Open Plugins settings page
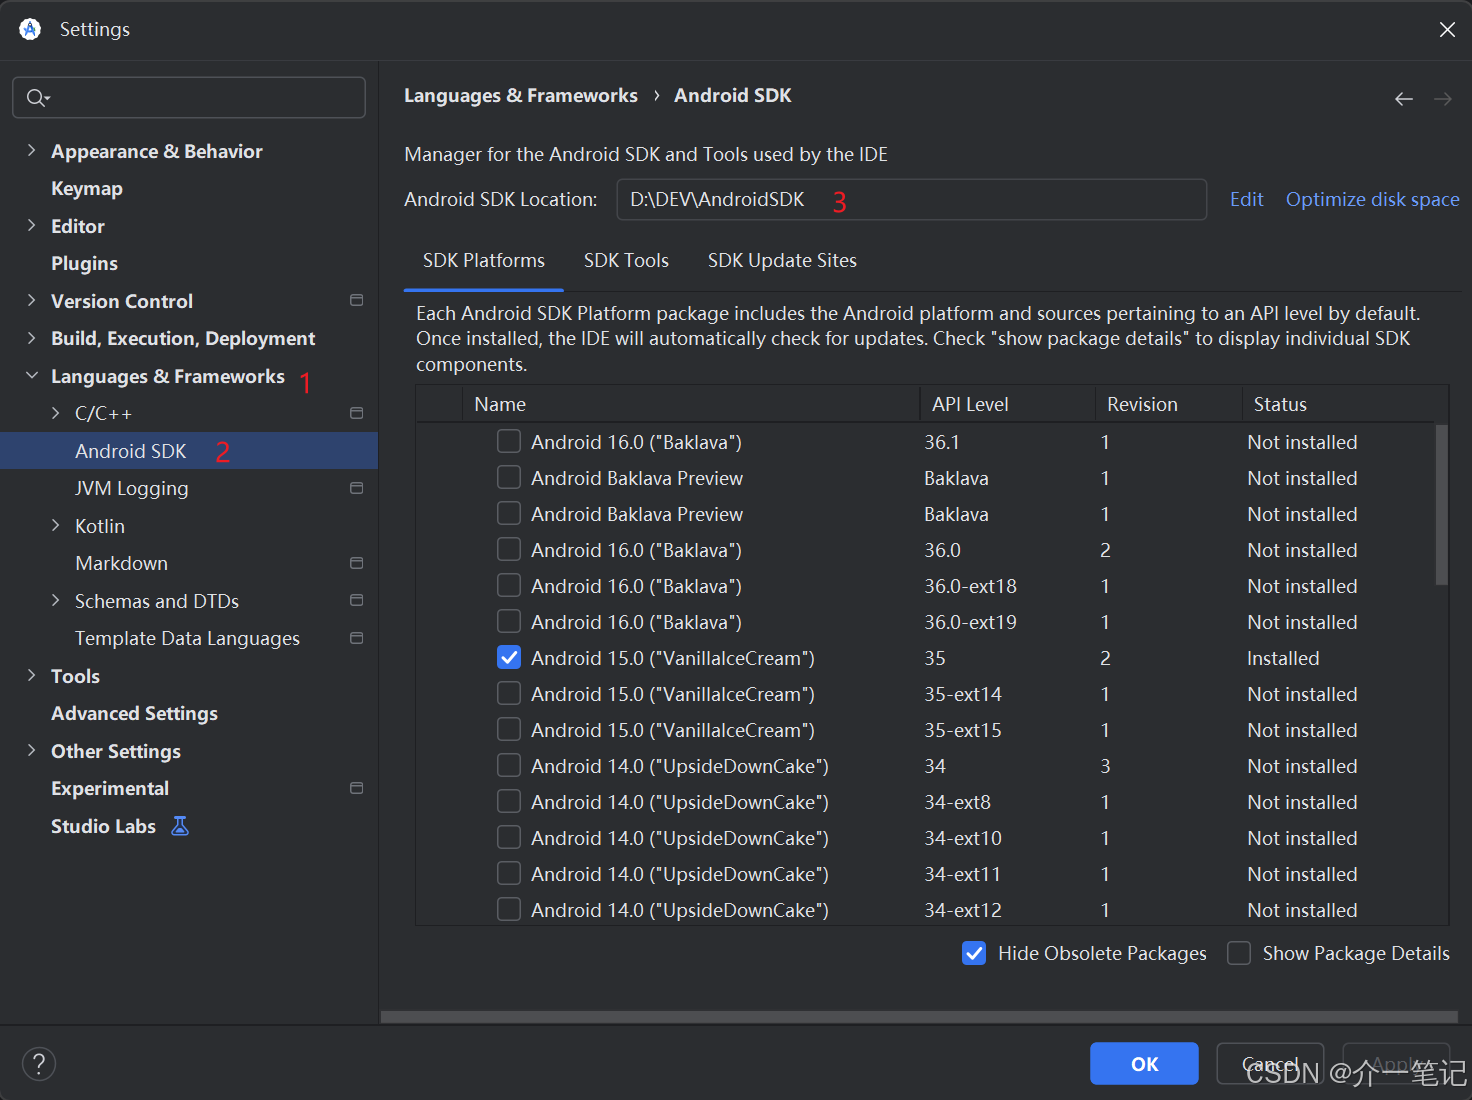Screen dimensions: 1472x1100 pyautogui.click(x=84, y=263)
